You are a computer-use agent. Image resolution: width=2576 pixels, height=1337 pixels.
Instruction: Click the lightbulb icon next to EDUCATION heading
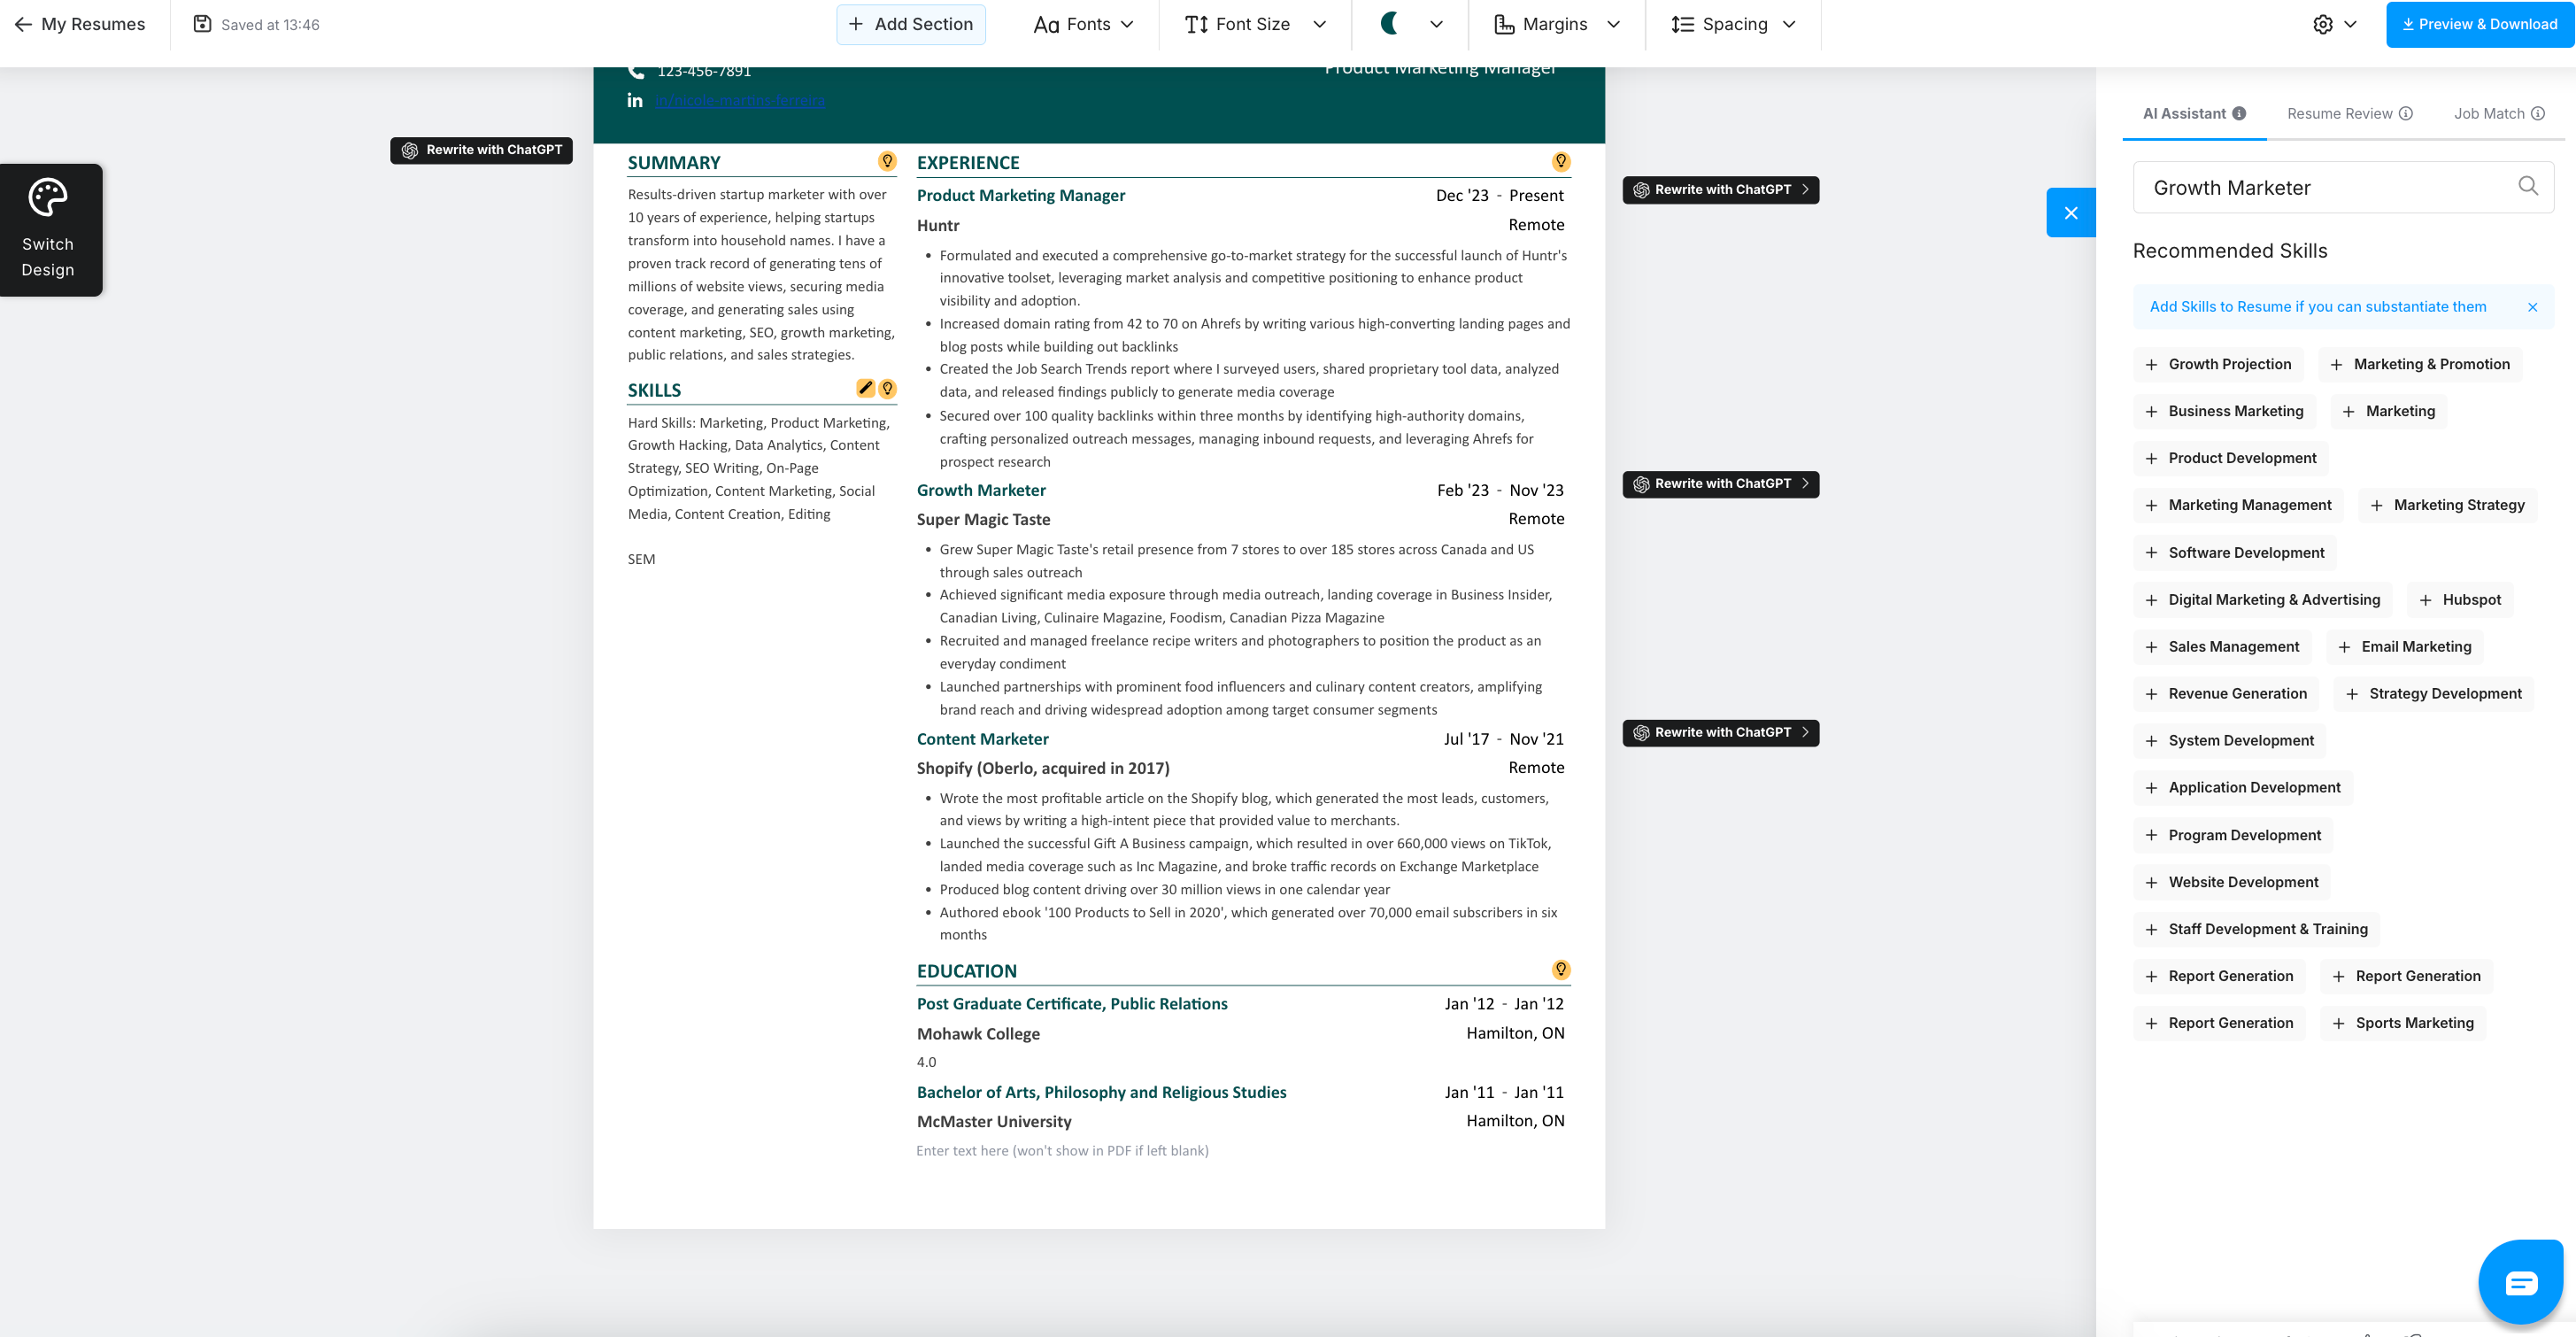click(x=1560, y=969)
